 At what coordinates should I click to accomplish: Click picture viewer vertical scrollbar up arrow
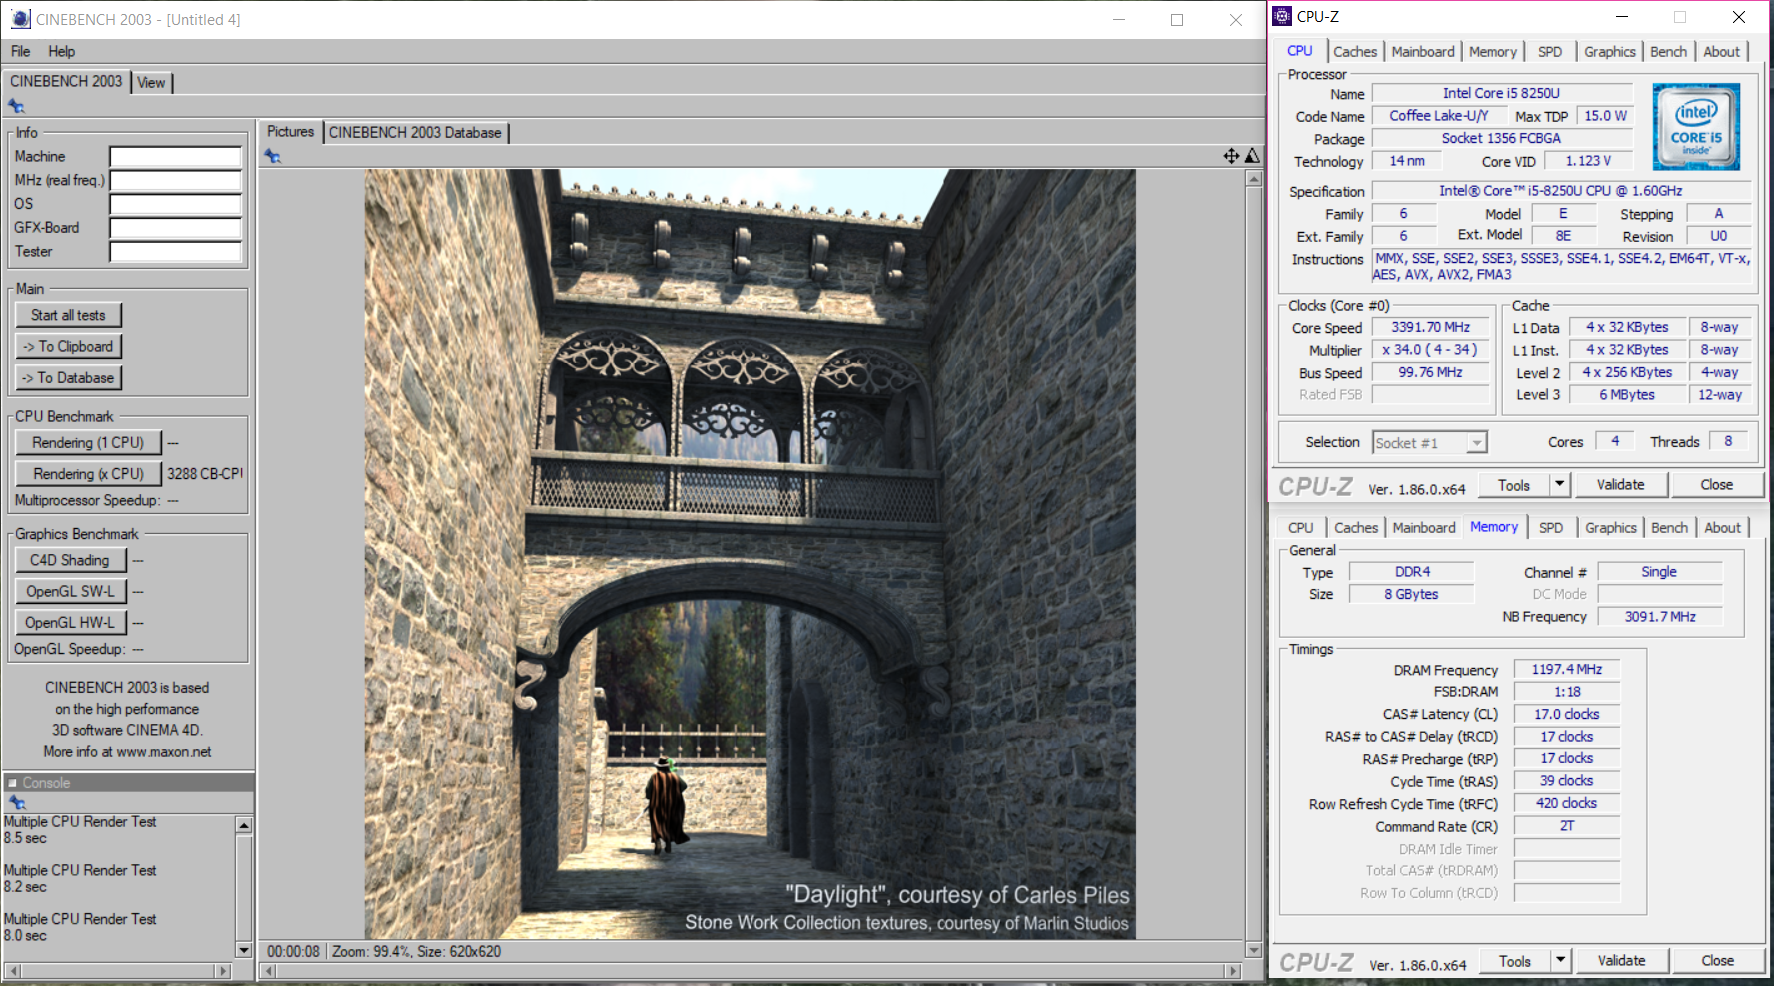[1253, 178]
